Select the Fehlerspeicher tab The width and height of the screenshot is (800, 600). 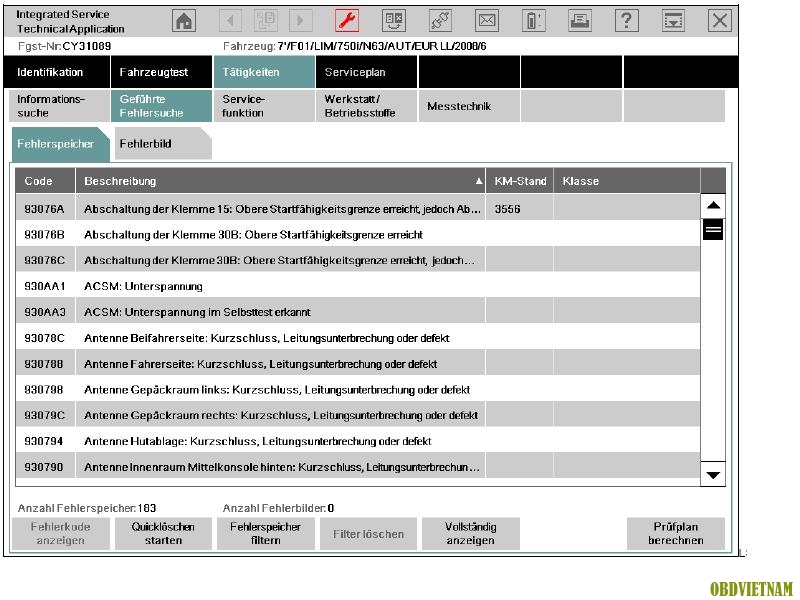tap(60, 144)
